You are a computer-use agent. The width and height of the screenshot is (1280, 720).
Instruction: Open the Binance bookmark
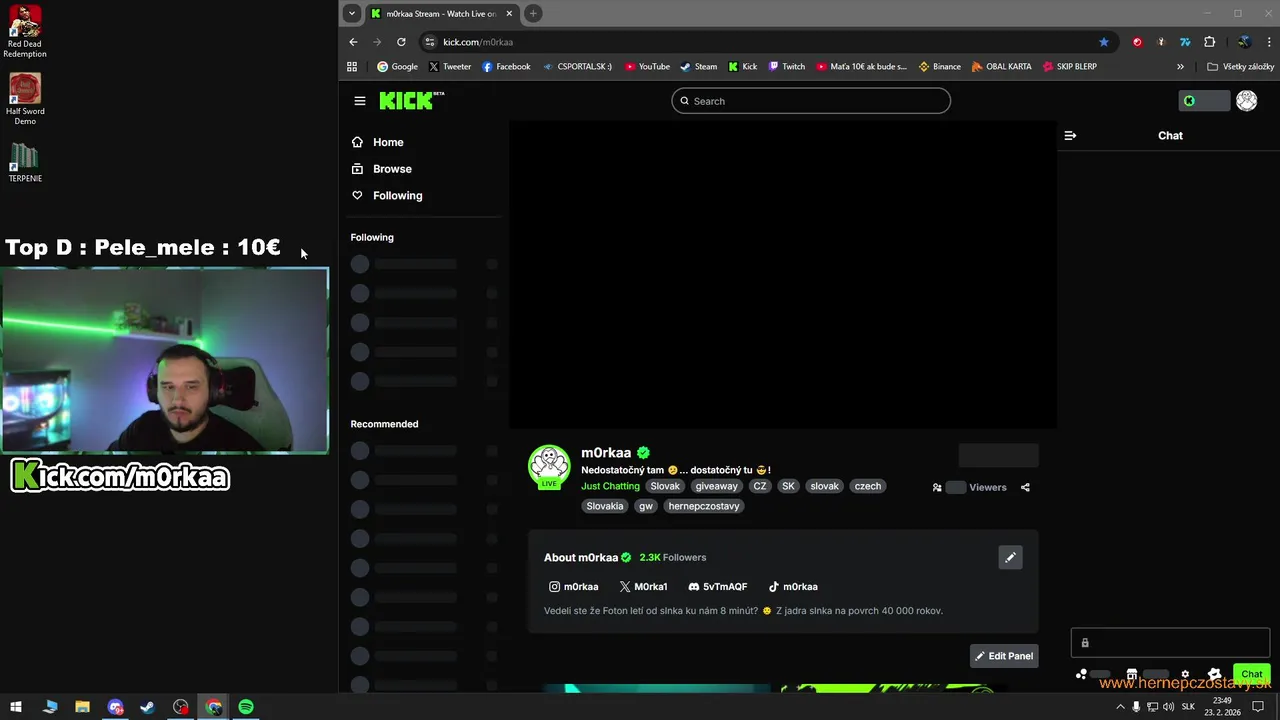tap(939, 67)
